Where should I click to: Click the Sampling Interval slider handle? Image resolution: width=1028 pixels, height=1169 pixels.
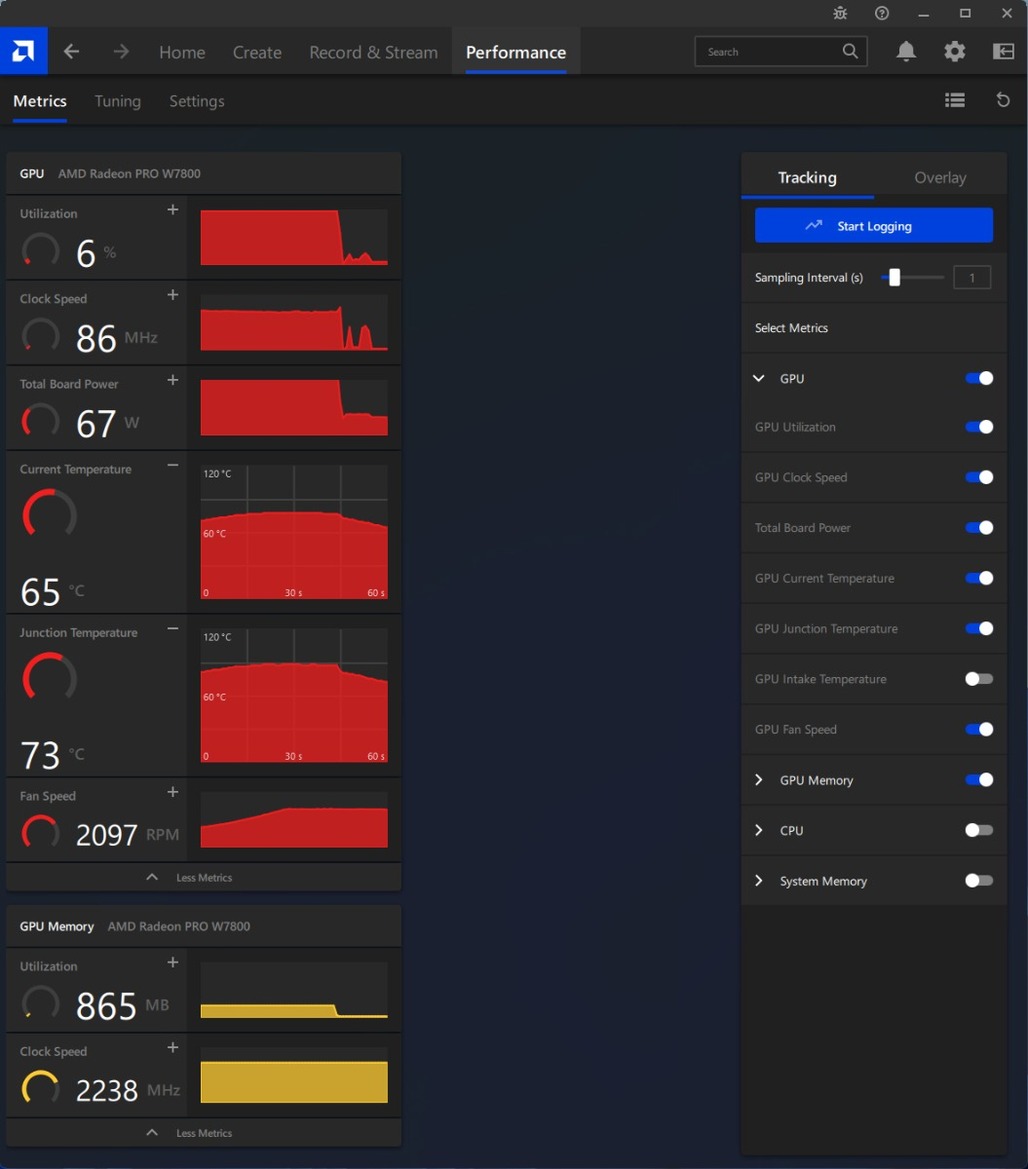click(895, 277)
